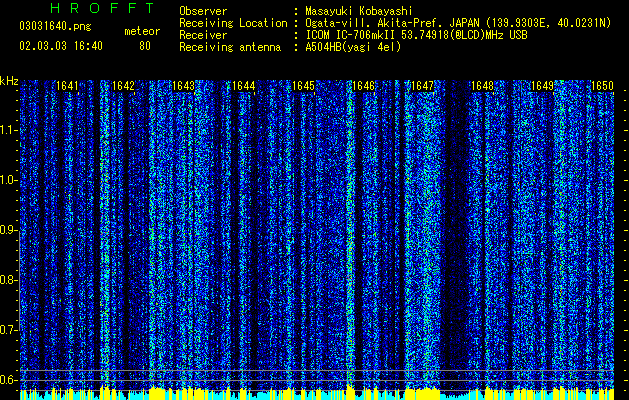
Task: Click the 1641 time marker
Action: pos(67,86)
